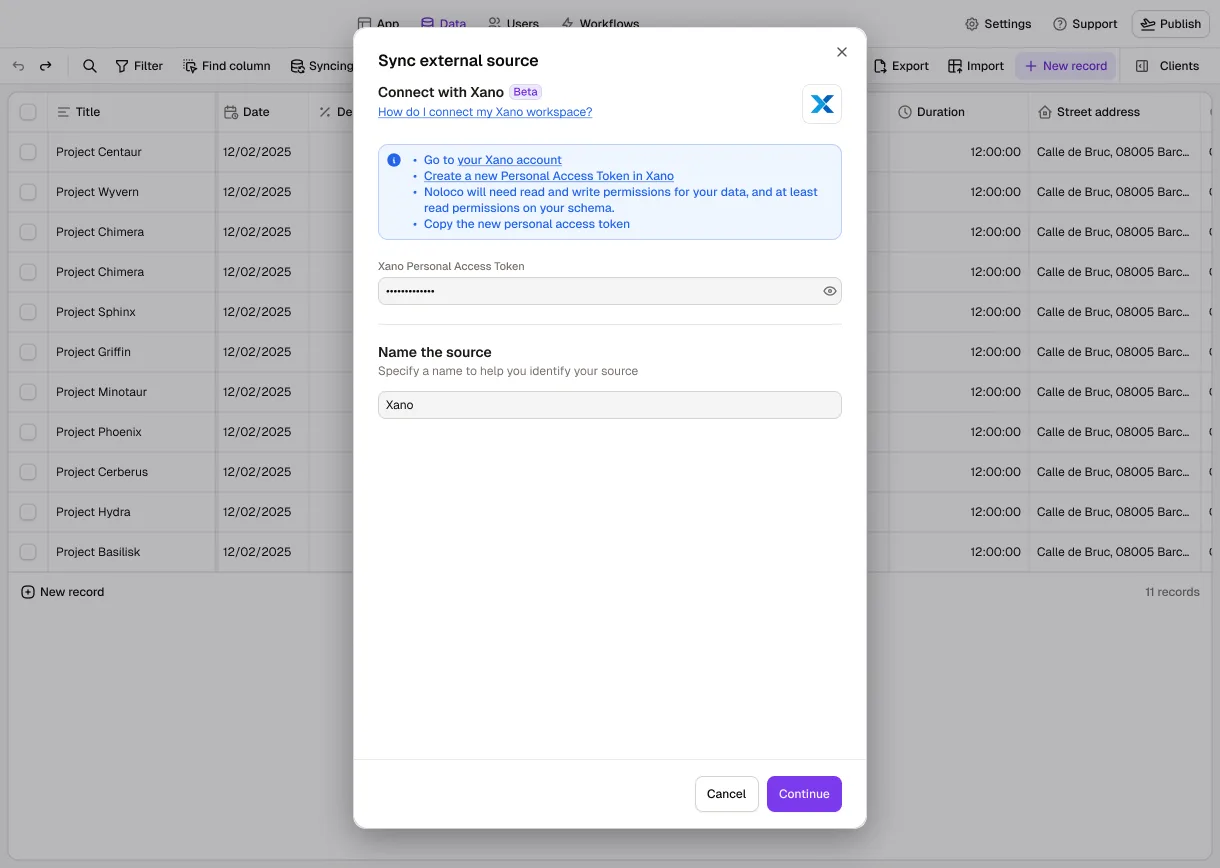Viewport: 1220px width, 868px height.
Task: Click the Project Minotaur title cell
Action: 131,392
